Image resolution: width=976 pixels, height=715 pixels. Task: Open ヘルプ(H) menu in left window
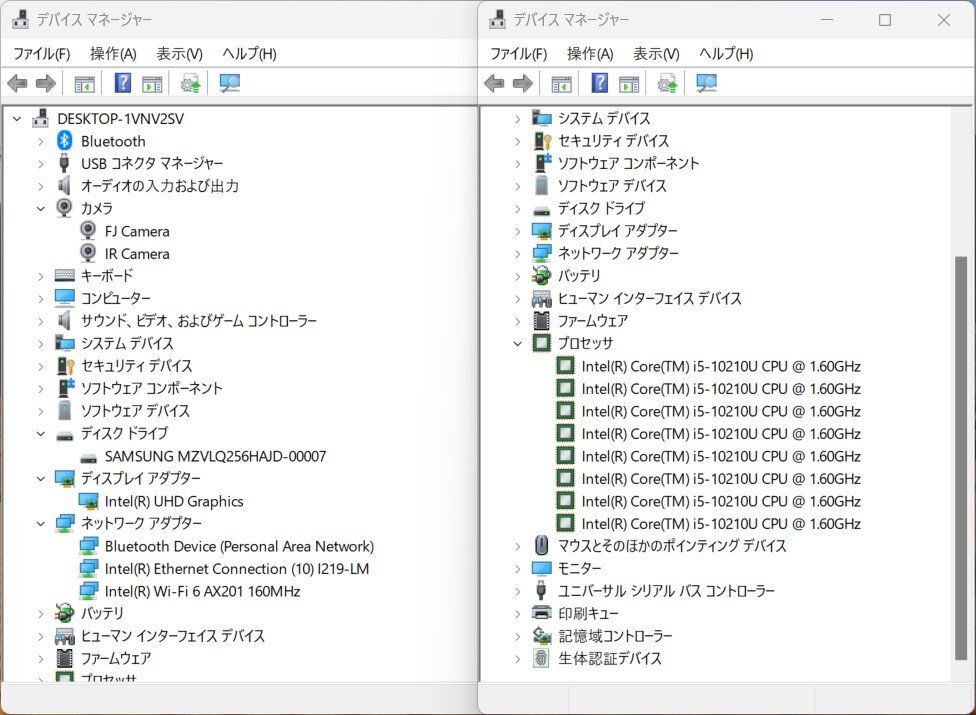[x=250, y=54]
